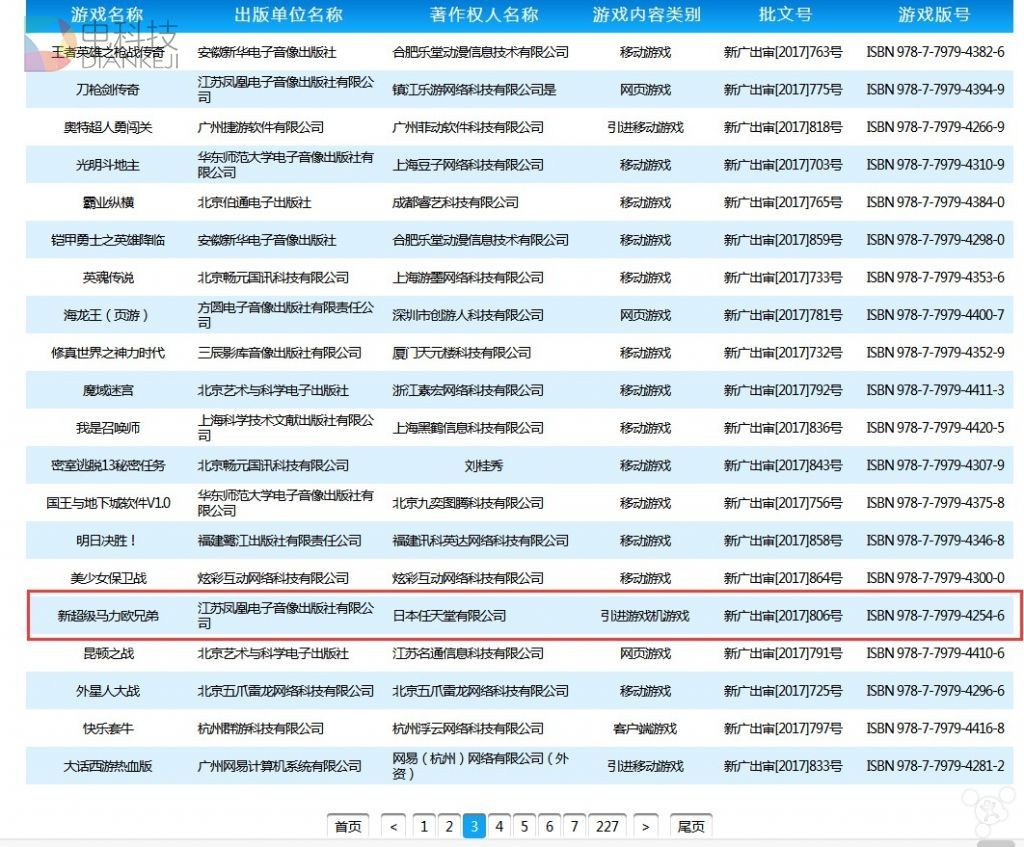The image size is (1024, 847).
Task: Click the 游戏内容类别 column header
Action: [x=645, y=15]
